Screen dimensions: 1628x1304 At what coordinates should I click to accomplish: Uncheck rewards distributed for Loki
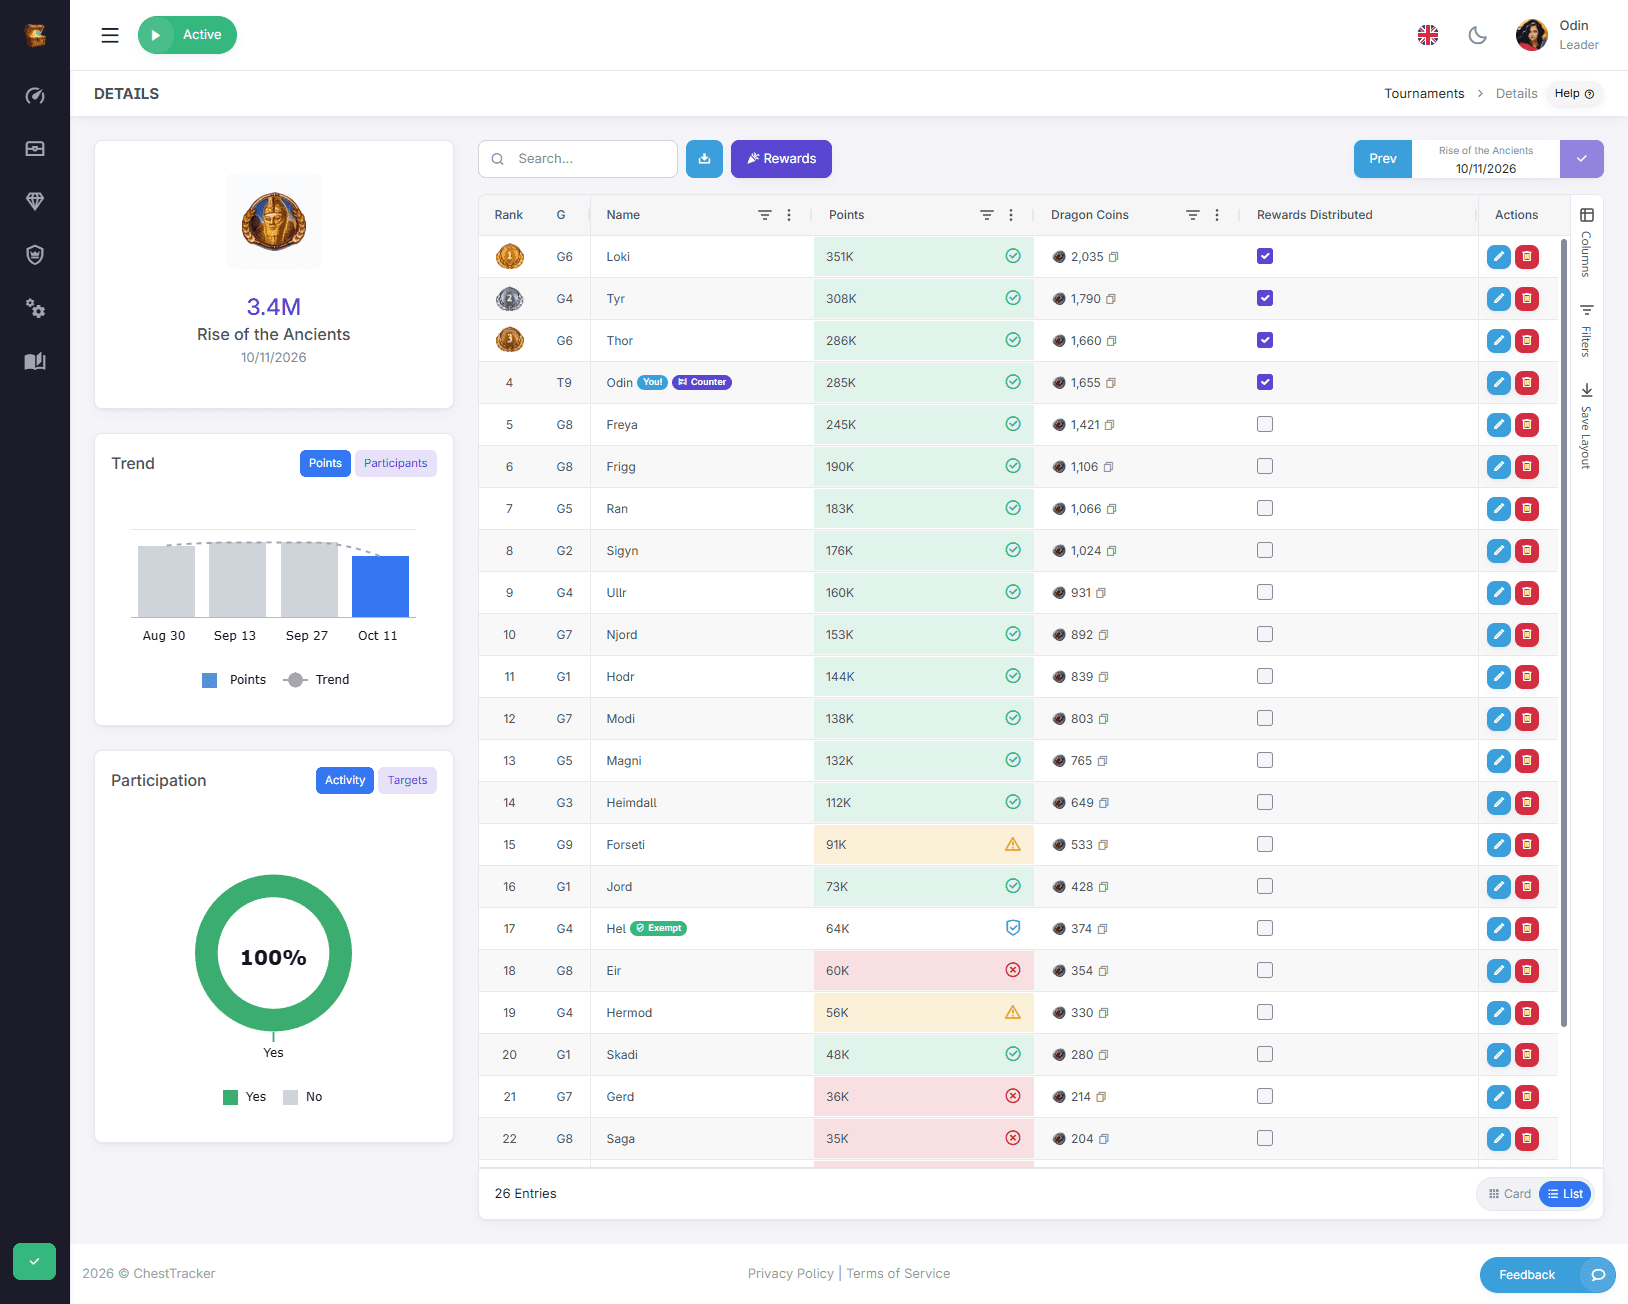[x=1265, y=256]
